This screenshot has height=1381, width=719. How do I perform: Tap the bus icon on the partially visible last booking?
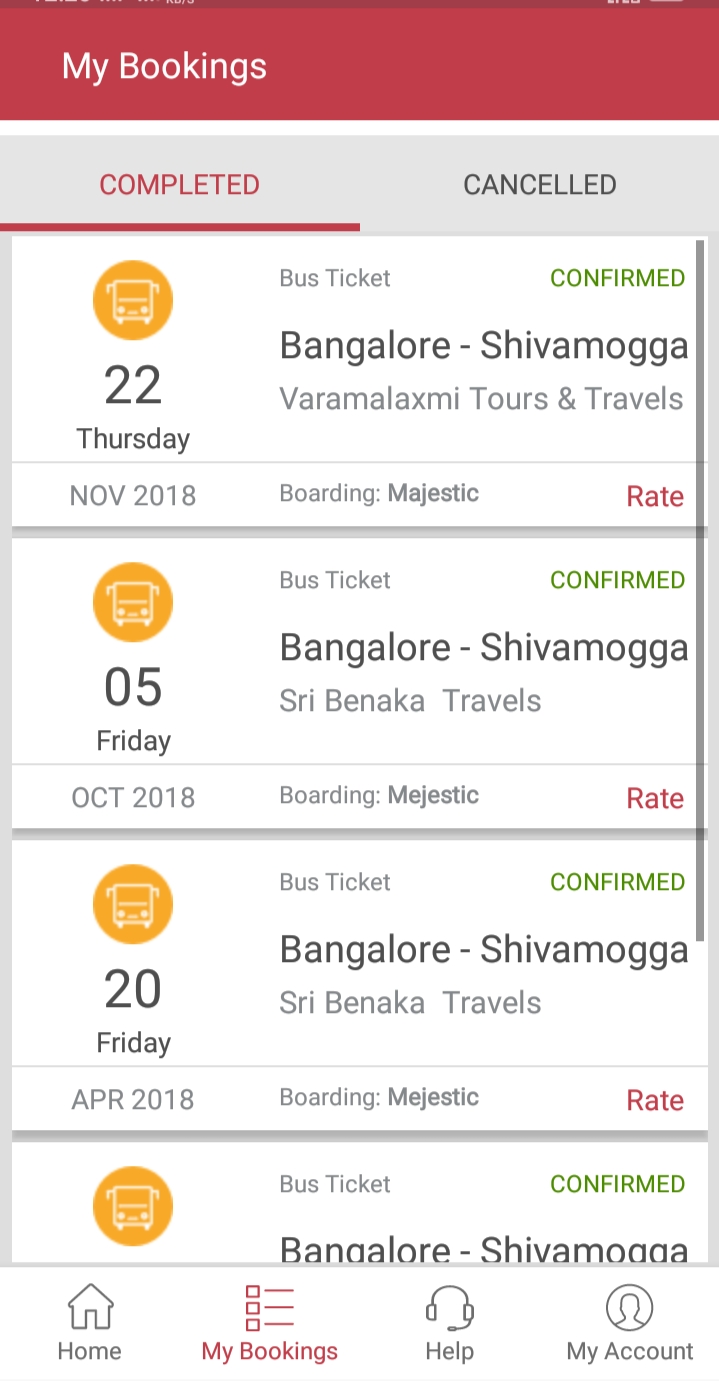tap(133, 1206)
